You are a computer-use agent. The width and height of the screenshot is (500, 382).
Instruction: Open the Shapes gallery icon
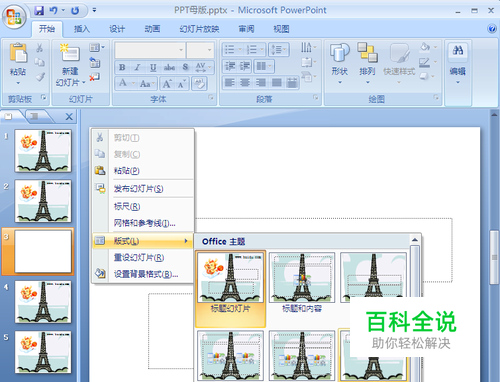point(340,53)
